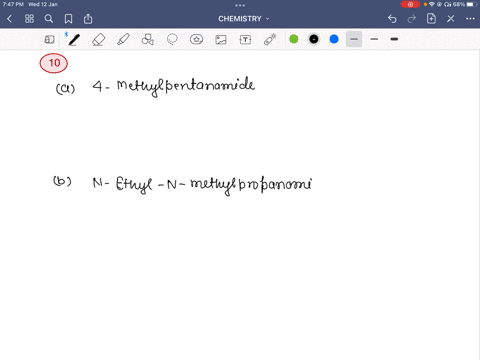
Task: Select the thickest stroke width
Action: click(x=394, y=39)
